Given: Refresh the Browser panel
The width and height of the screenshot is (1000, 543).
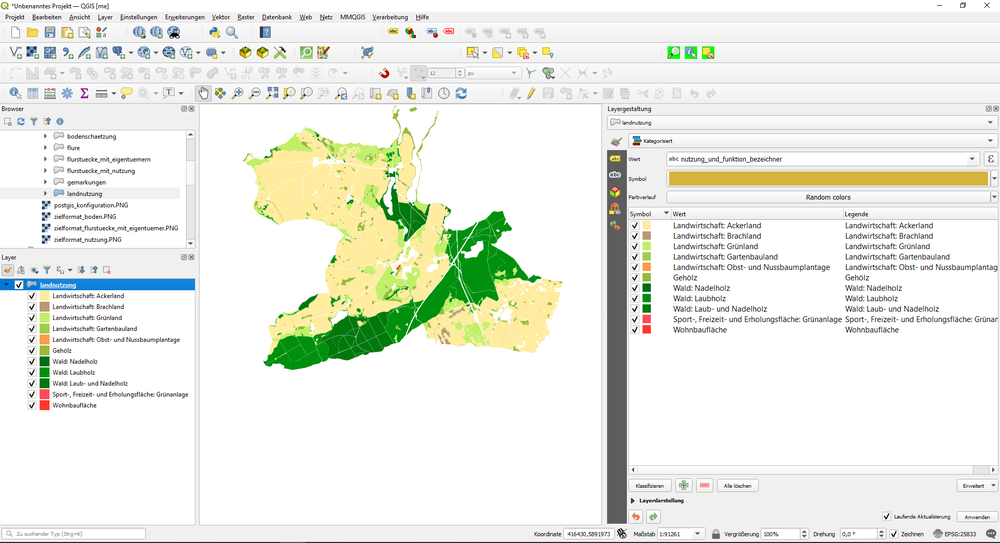Looking at the screenshot, I should (x=20, y=121).
